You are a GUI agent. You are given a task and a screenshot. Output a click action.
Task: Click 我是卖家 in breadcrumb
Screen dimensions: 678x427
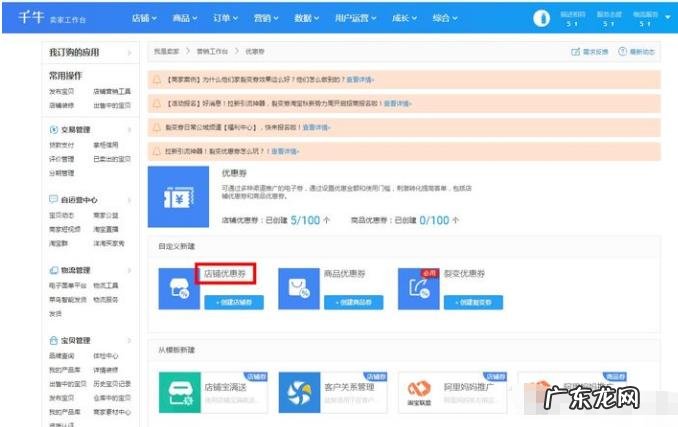point(166,51)
